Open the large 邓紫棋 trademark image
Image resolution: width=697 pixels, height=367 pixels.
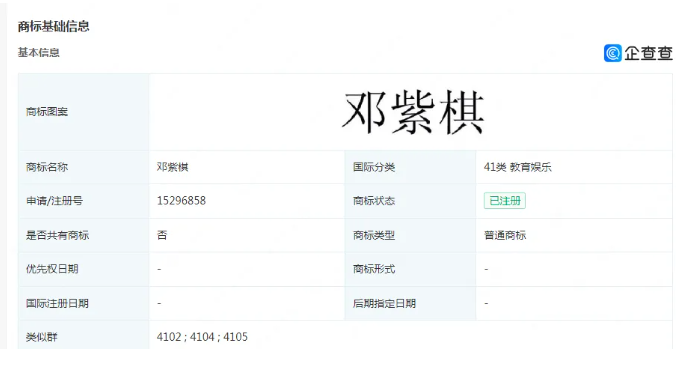click(413, 112)
